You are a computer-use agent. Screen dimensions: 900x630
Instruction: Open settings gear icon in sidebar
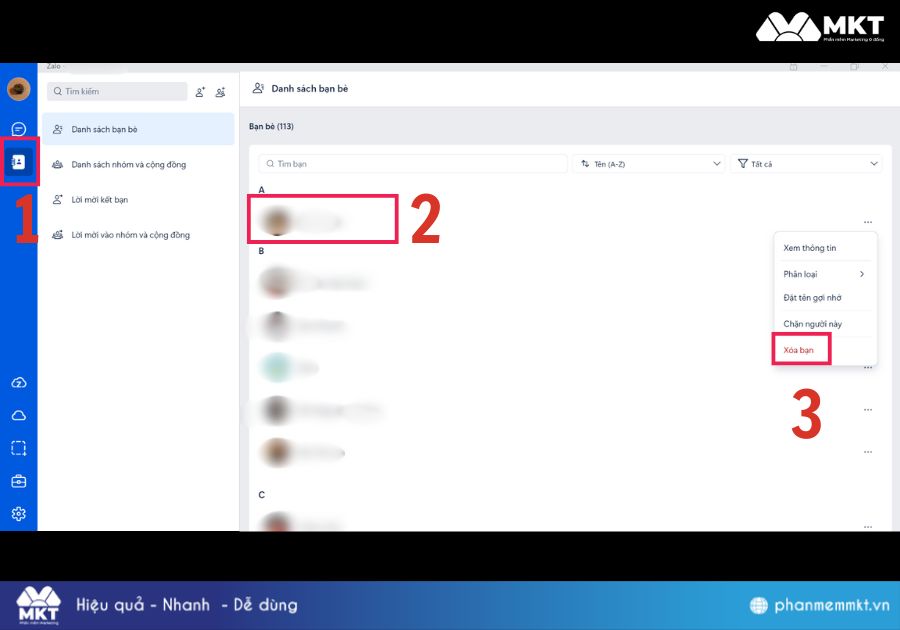(x=18, y=514)
